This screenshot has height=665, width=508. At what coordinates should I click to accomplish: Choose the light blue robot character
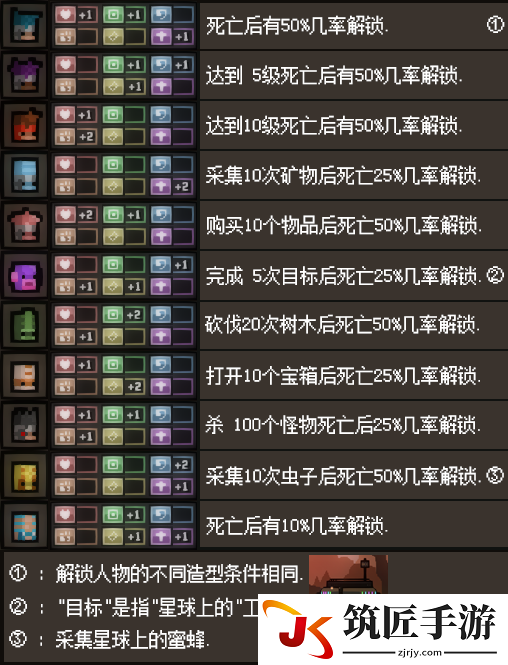25,176
